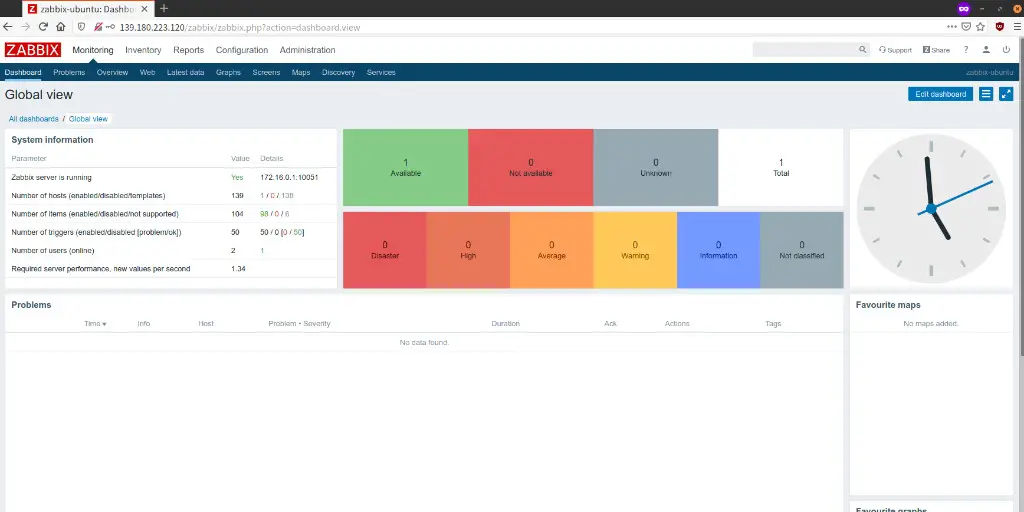Open a new browser tab
Image resolution: width=1024 pixels, height=512 pixels.
[164, 8]
